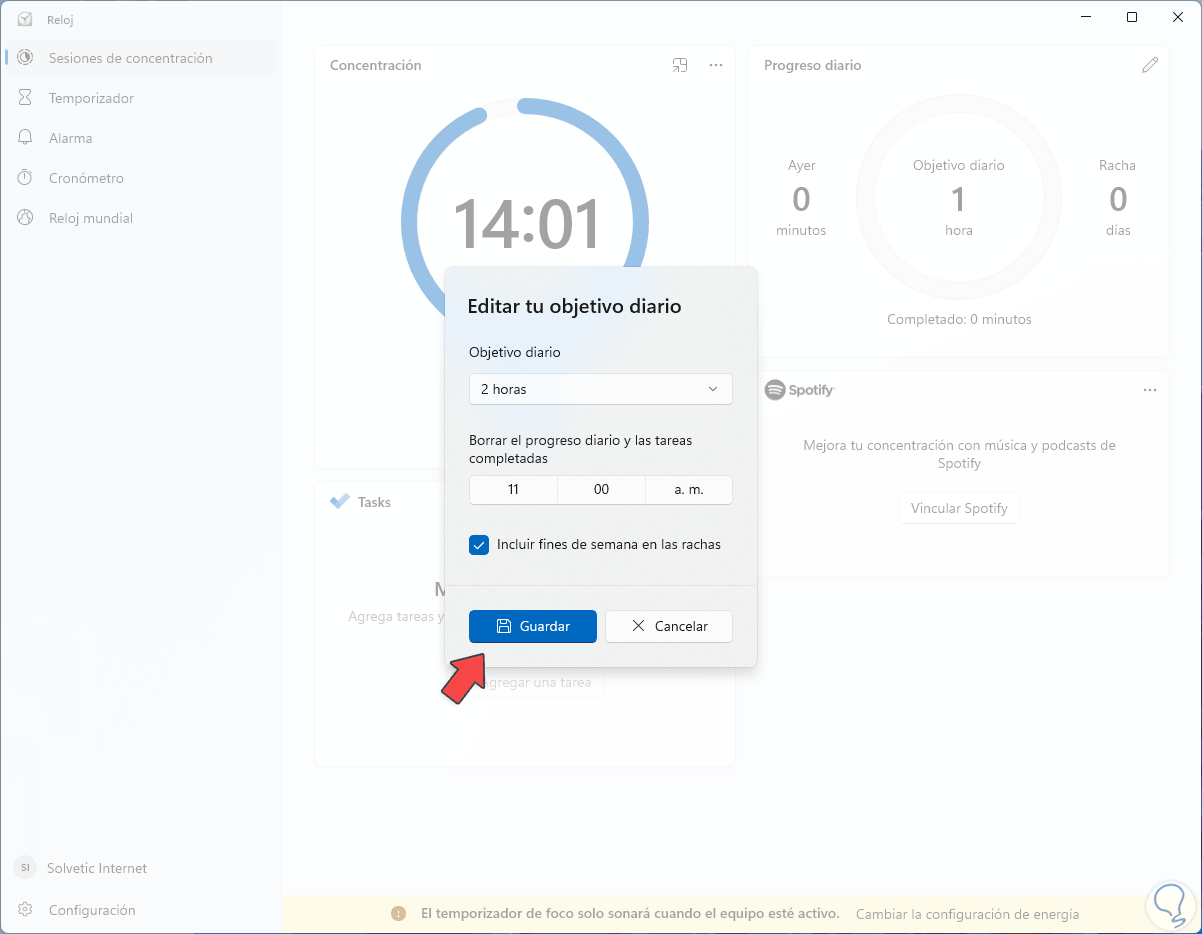Click the globe Reloj mundial icon
The width and height of the screenshot is (1202, 934).
coord(26,218)
